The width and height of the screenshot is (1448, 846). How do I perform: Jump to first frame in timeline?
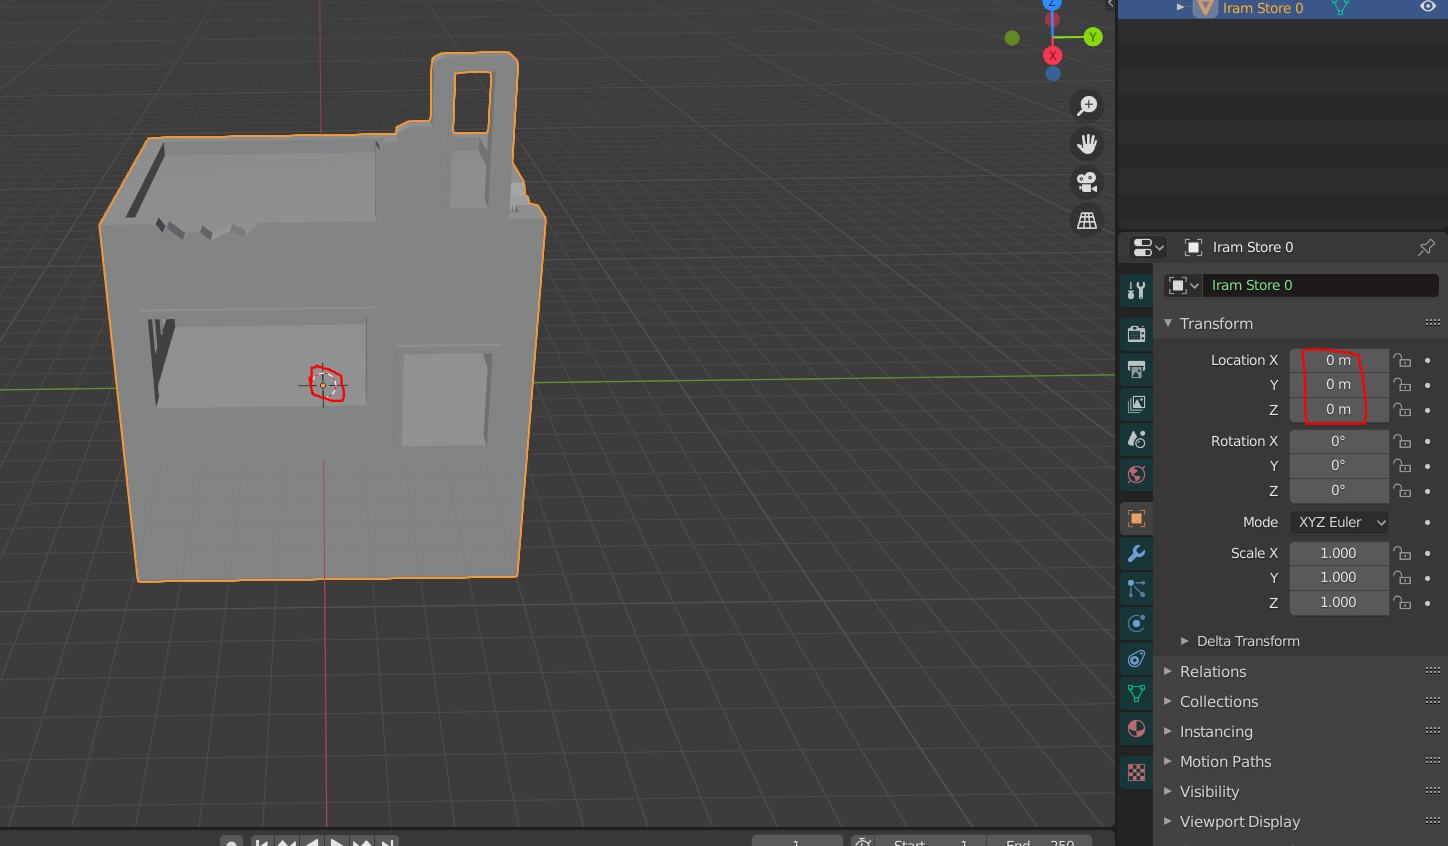click(x=262, y=842)
